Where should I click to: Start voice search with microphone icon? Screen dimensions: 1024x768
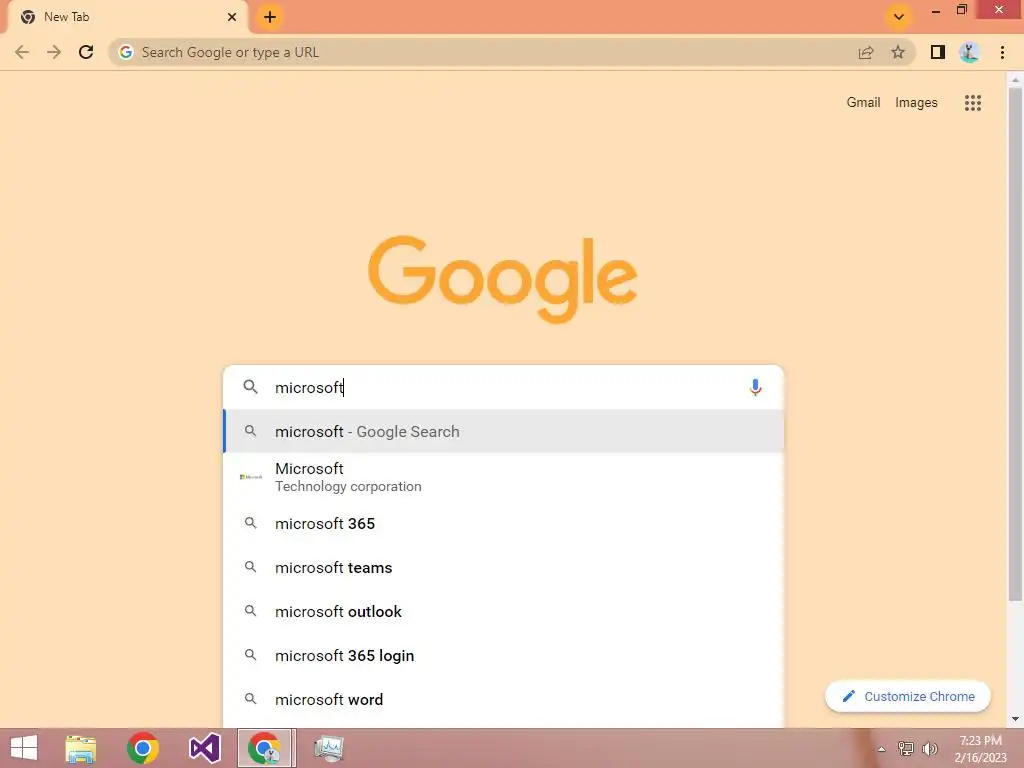[x=755, y=387]
